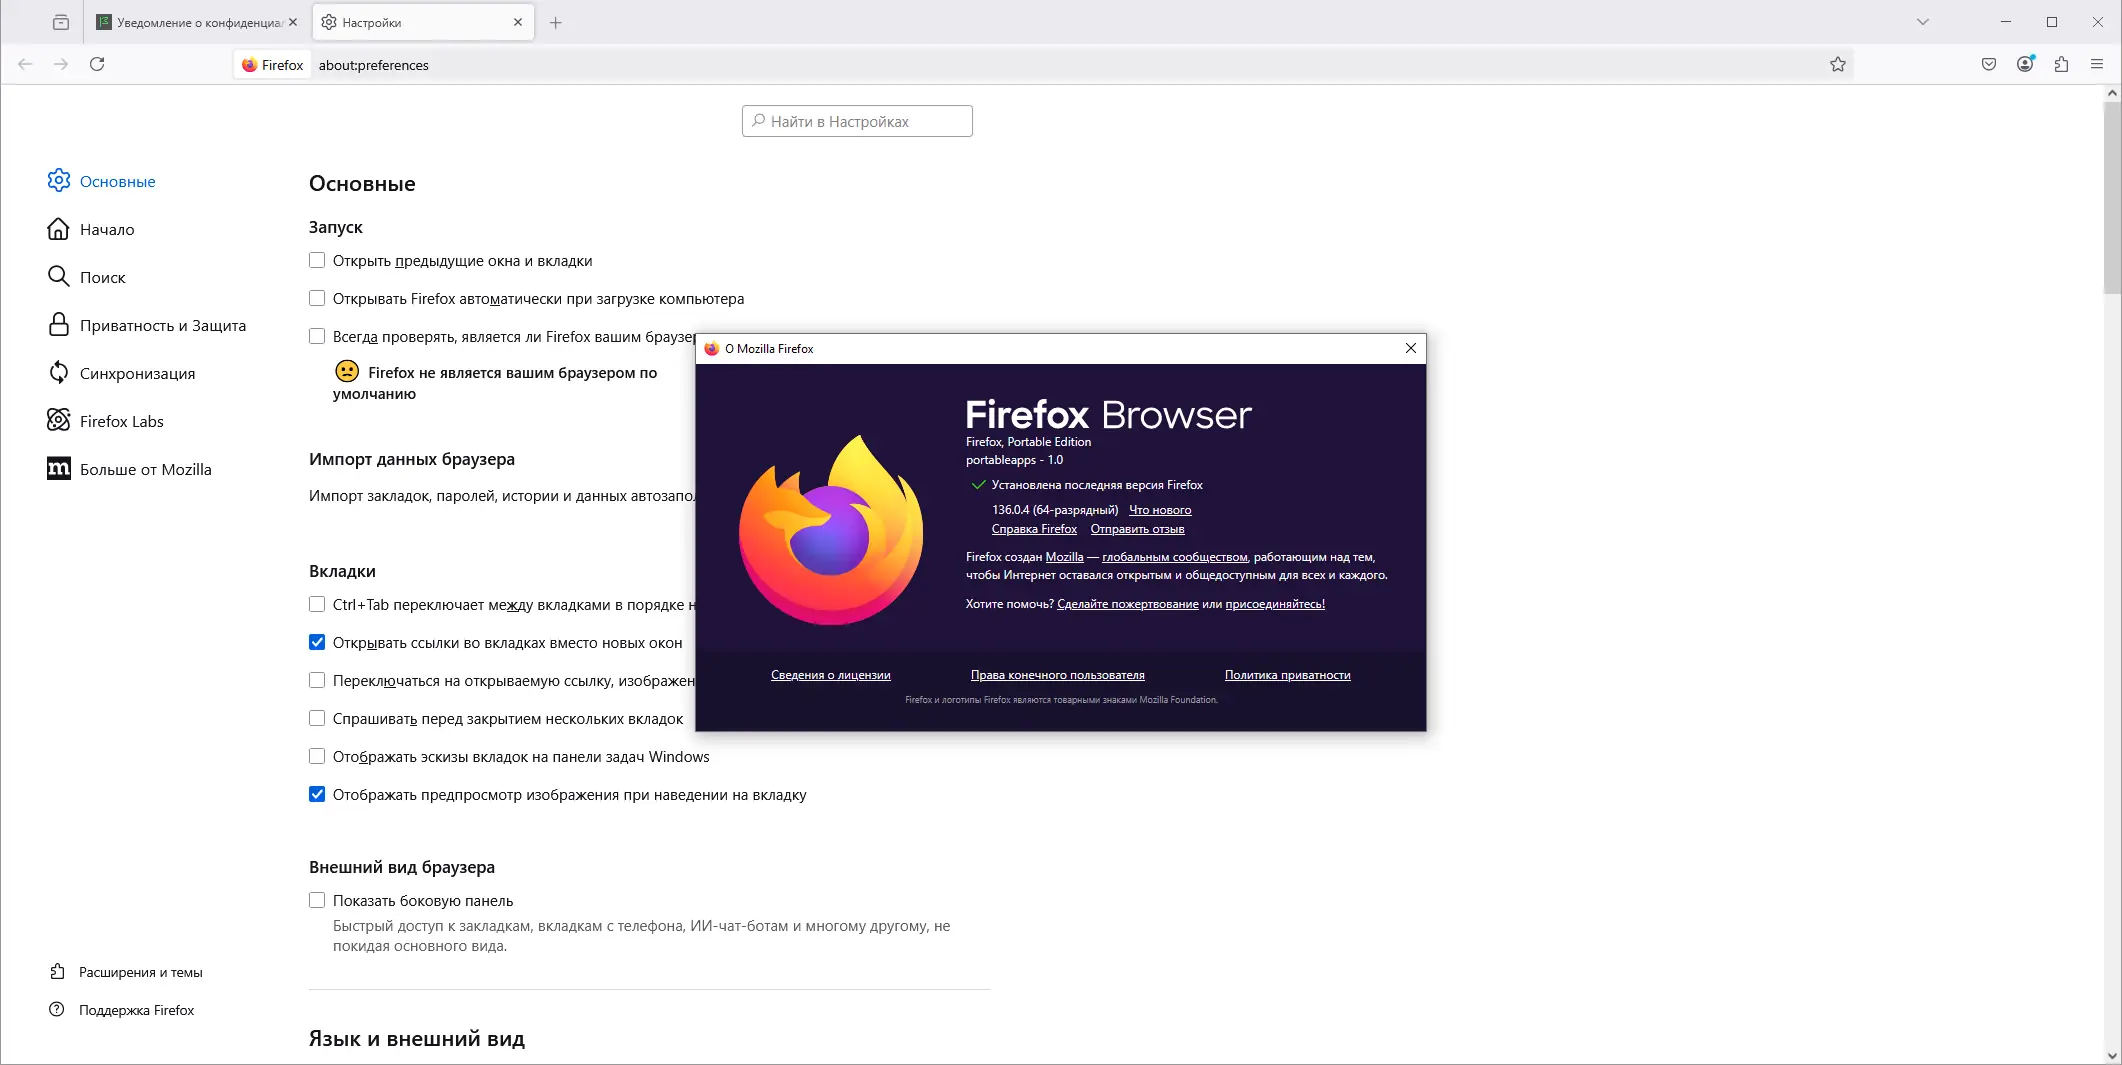Click the Firefox View icon in tab bar

tap(61, 22)
